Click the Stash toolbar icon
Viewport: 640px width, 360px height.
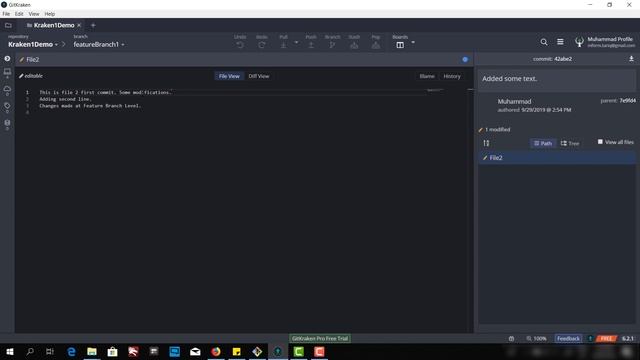pyautogui.click(x=354, y=45)
